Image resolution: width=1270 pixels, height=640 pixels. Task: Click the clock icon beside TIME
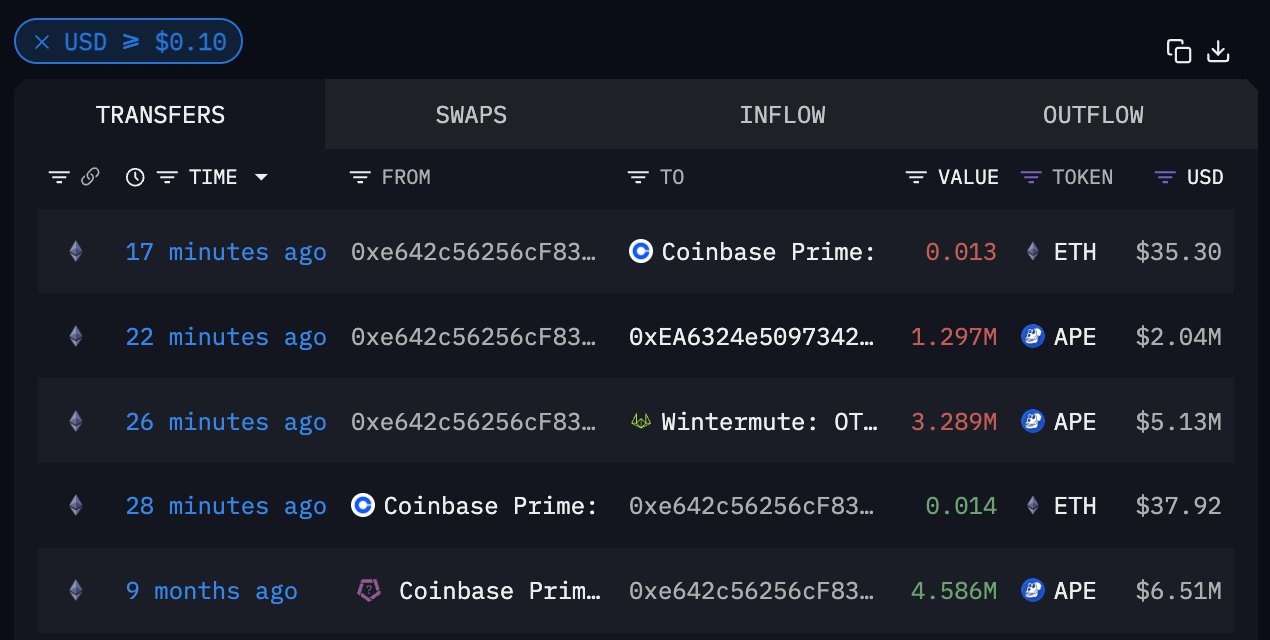pyautogui.click(x=135, y=177)
